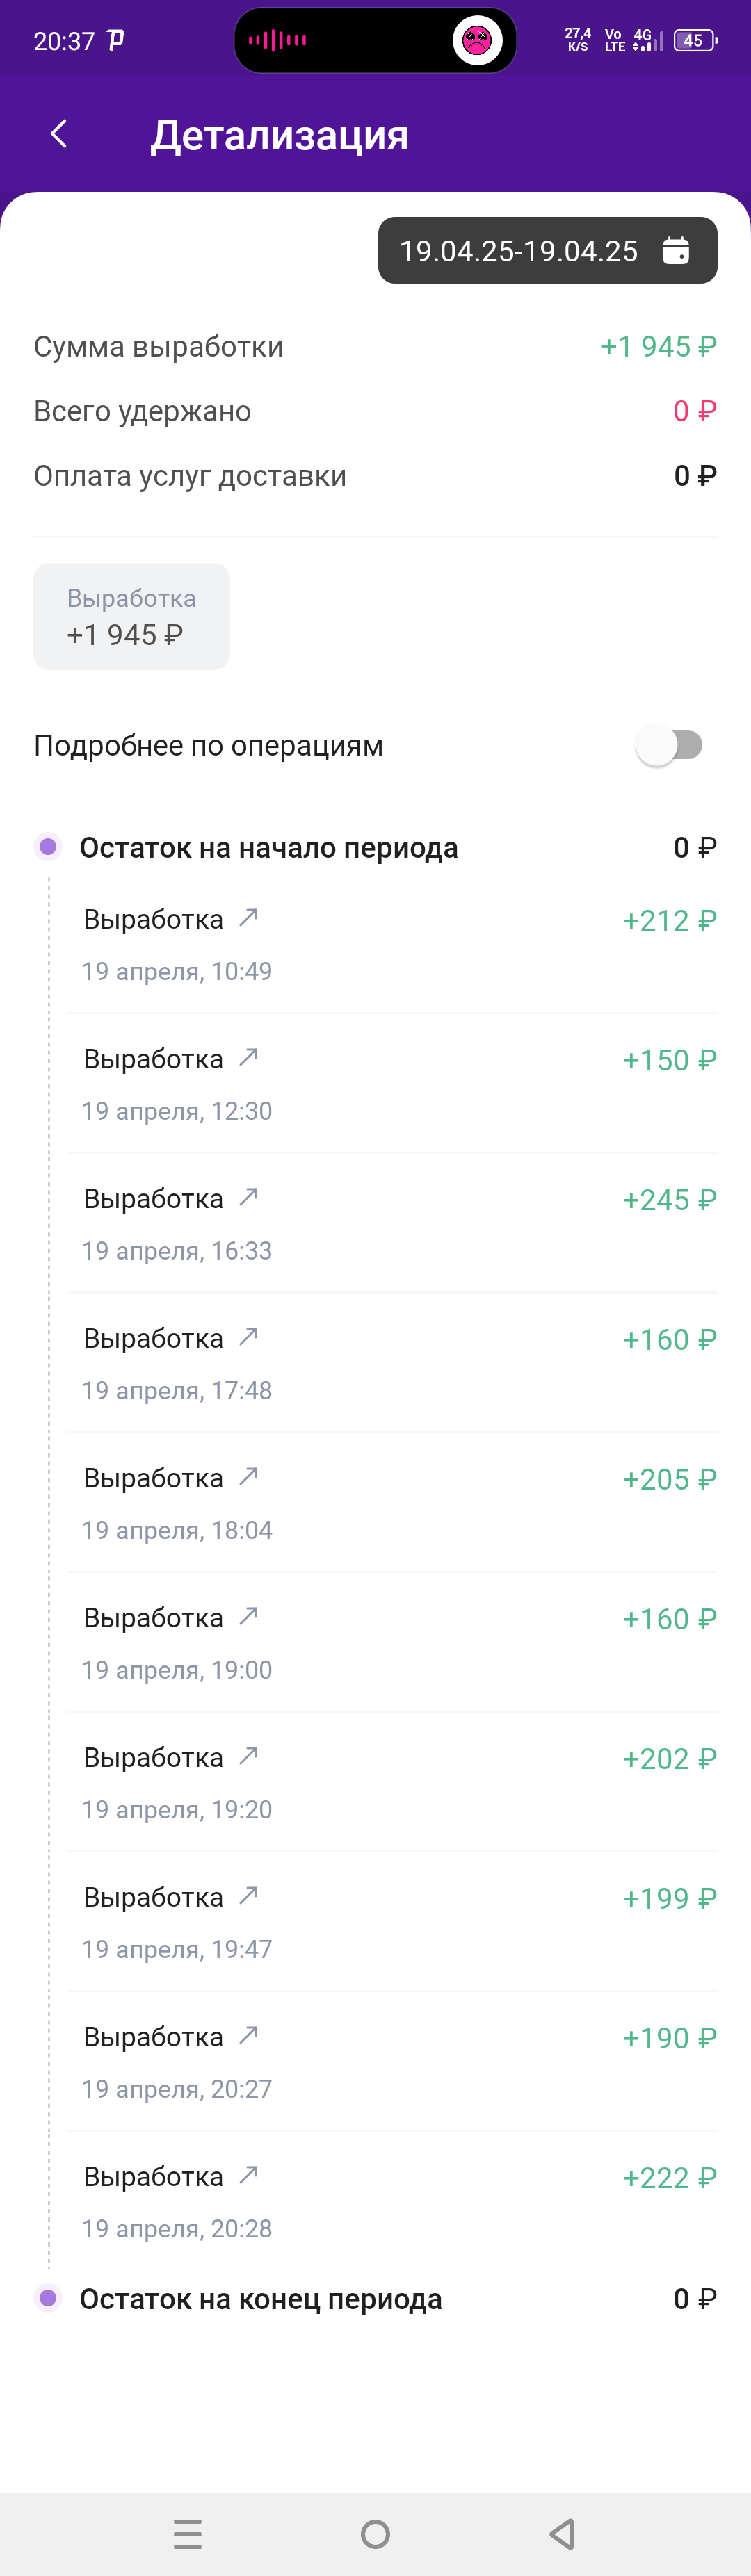Image resolution: width=751 pixels, height=2576 pixels.
Task: Open the +160 ₽ entry at 17:48
Action: coord(392,1363)
